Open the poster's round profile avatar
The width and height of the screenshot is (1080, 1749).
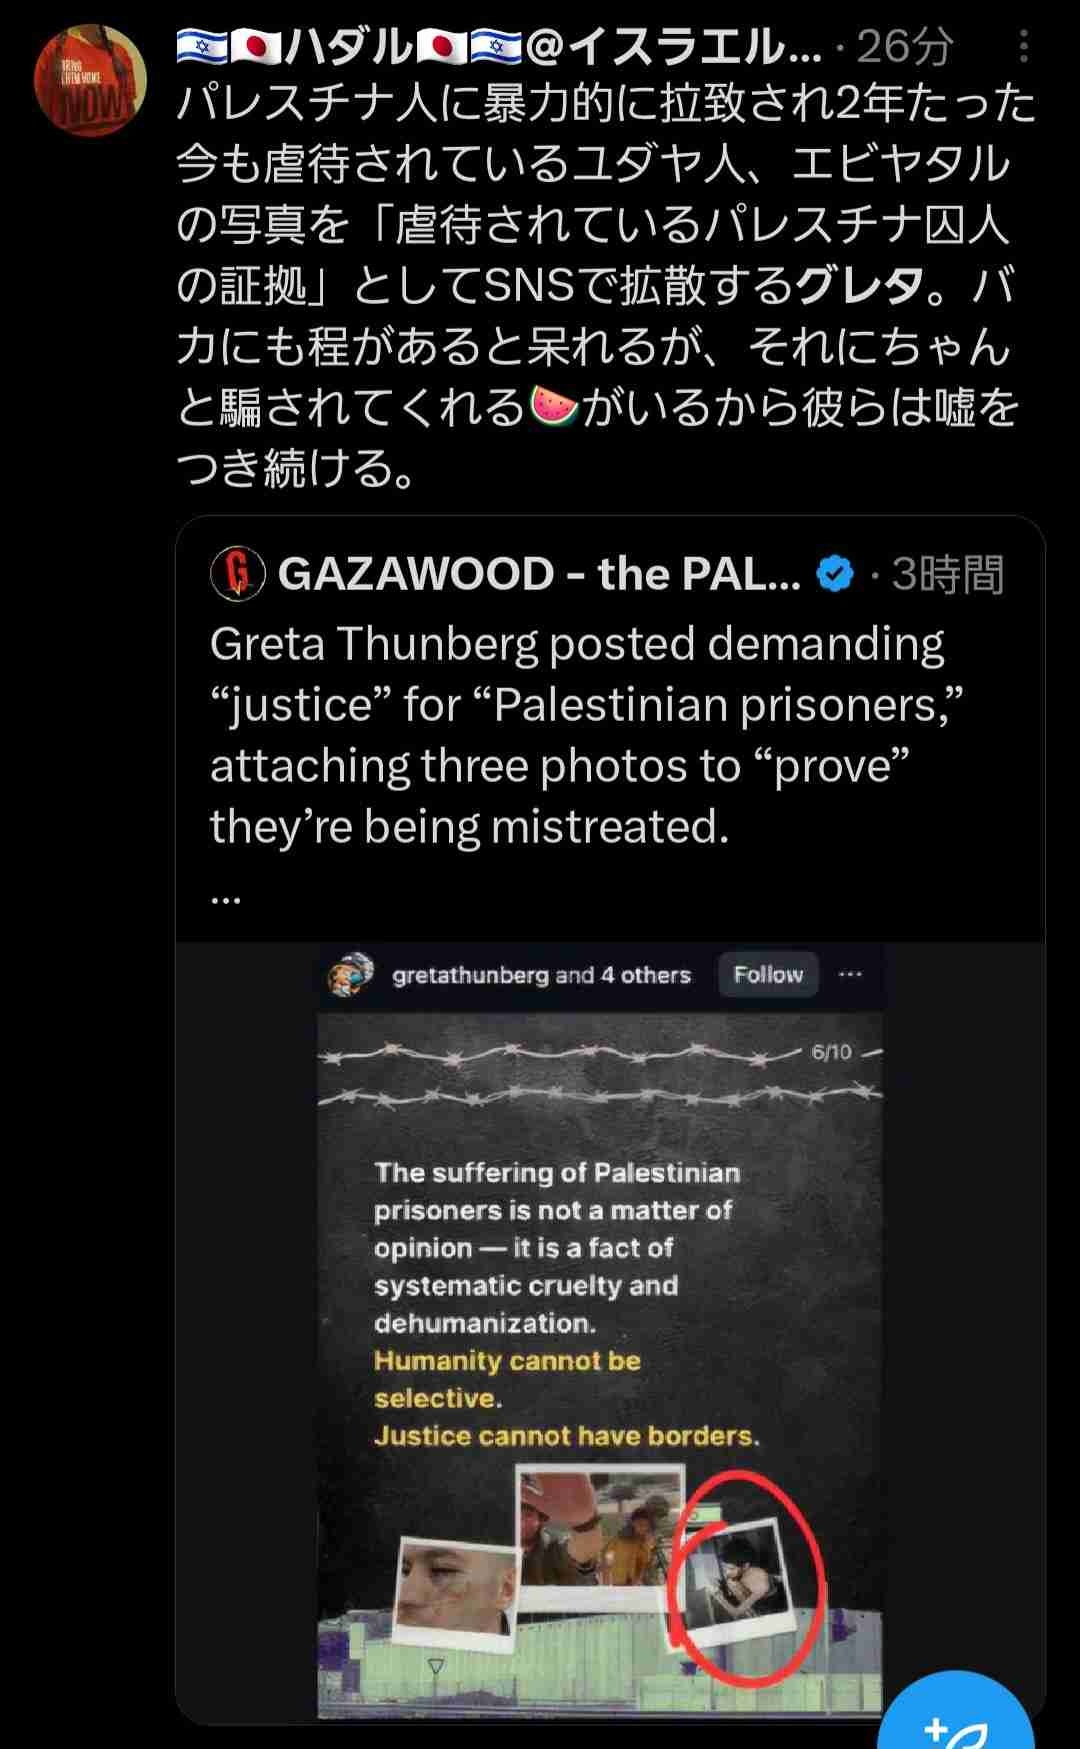[x=90, y=80]
